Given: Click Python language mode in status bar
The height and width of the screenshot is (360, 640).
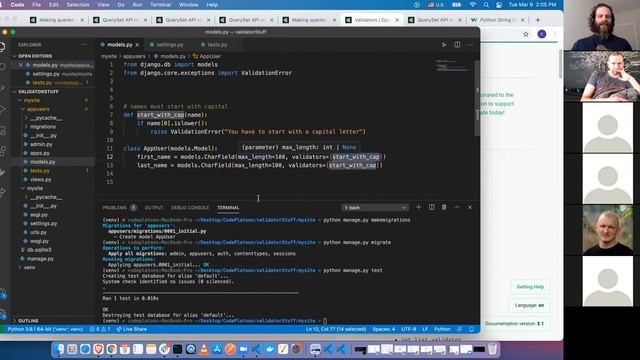Looking at the screenshot, I should (442, 329).
